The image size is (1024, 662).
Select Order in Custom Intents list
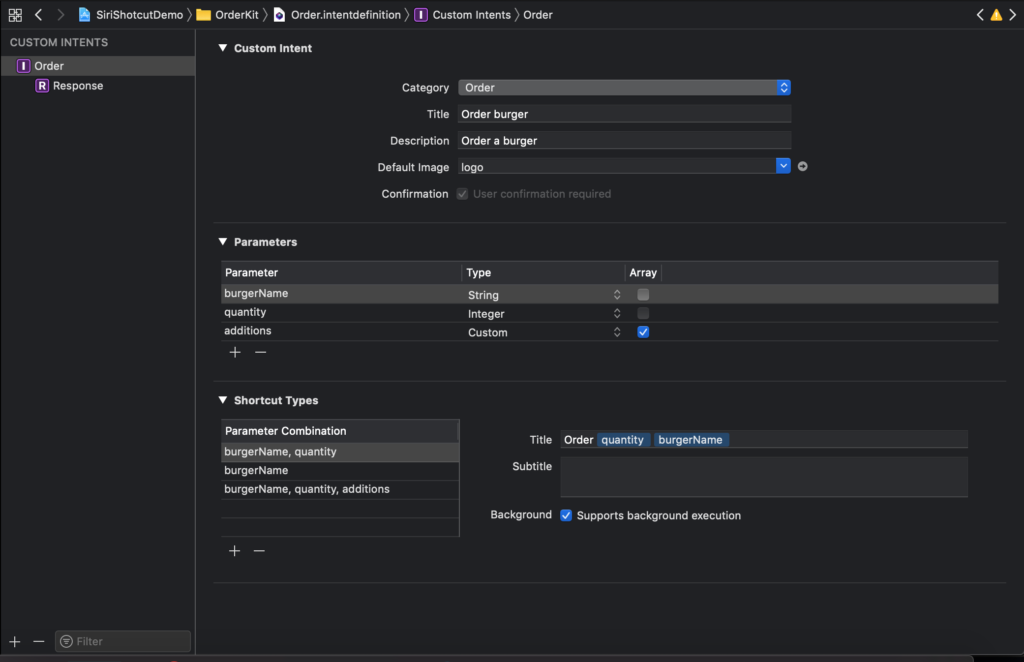[98, 66]
